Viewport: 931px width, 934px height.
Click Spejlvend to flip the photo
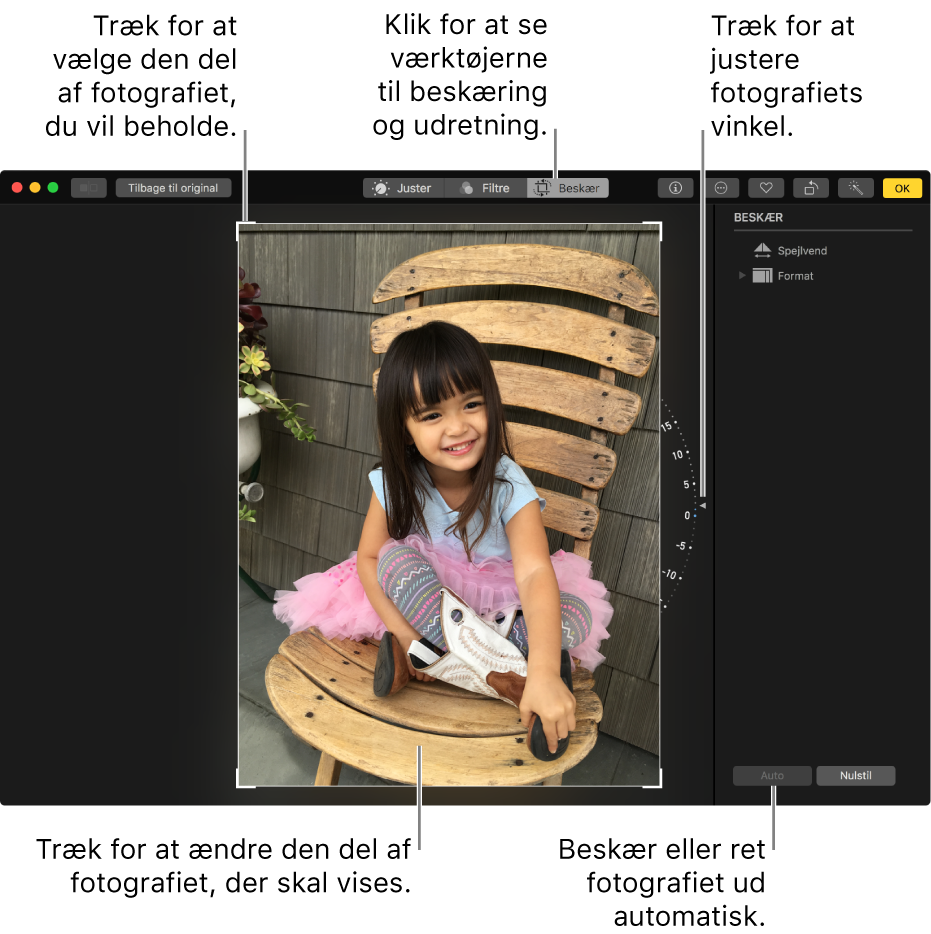(802, 251)
